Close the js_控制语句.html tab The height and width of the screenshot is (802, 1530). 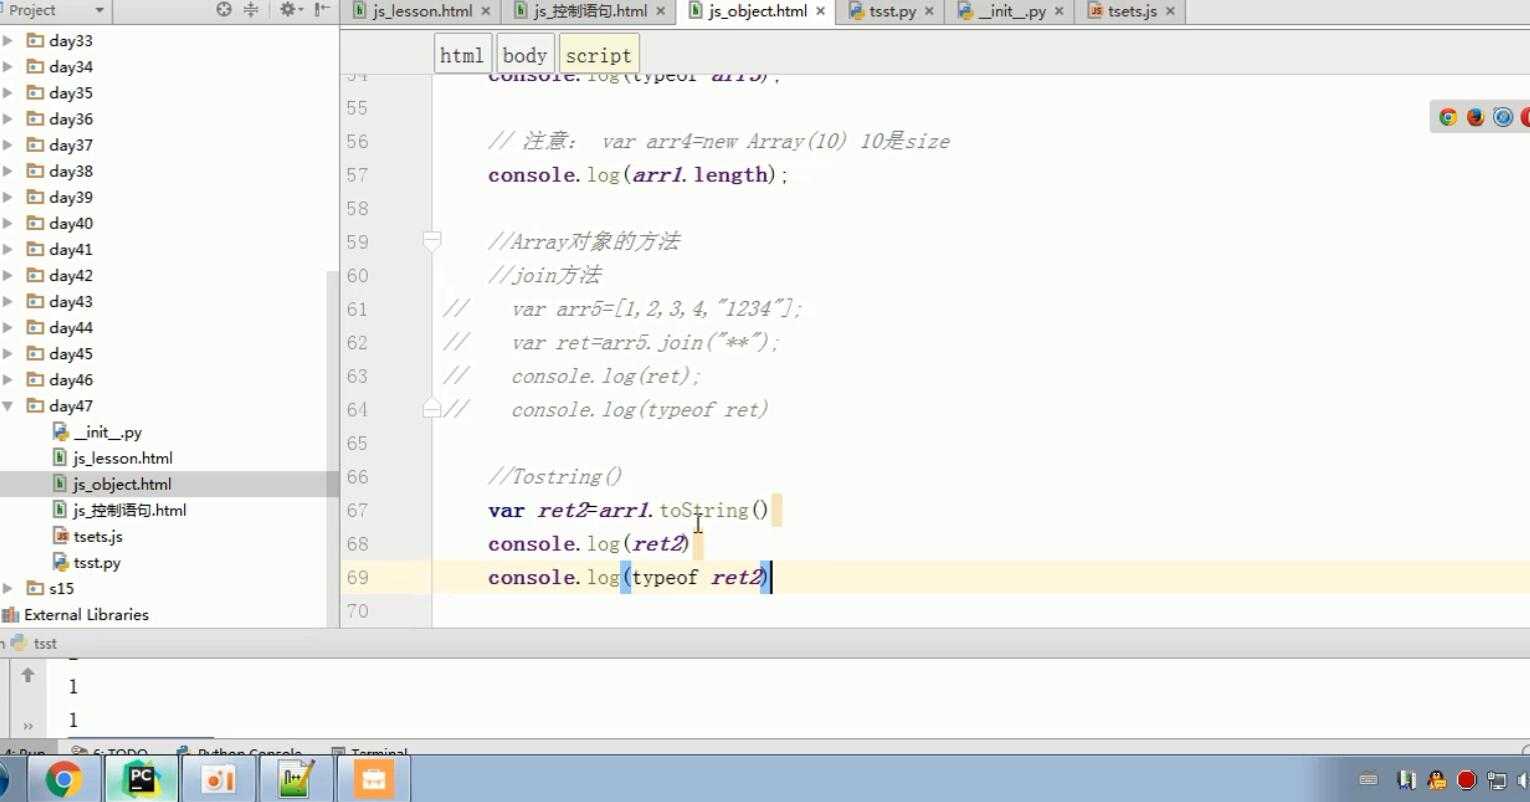pyautogui.click(x=660, y=11)
